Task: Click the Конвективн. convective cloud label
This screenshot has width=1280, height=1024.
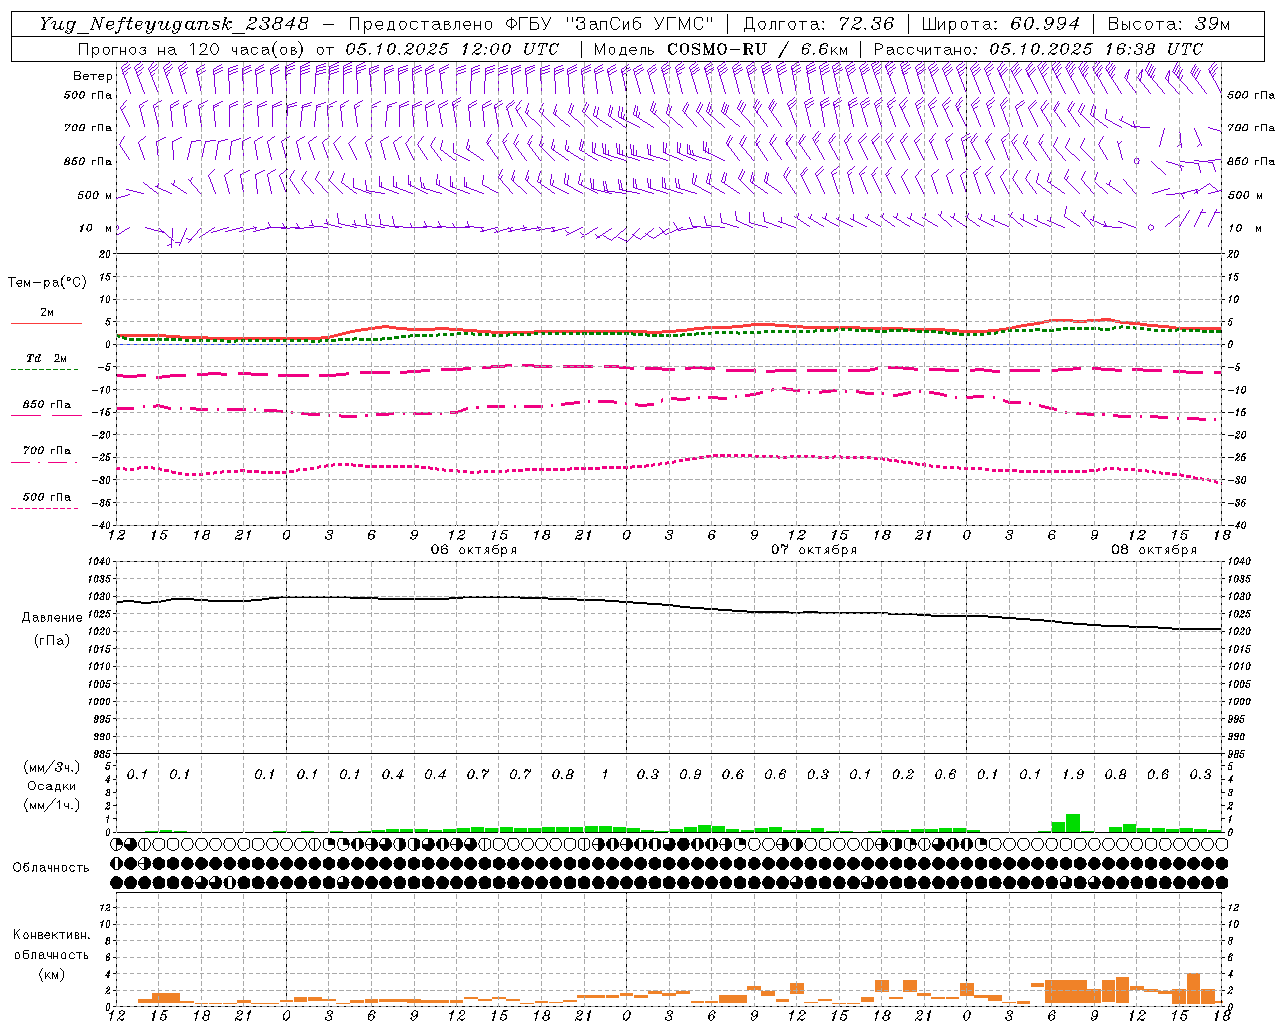Action: [x=51, y=936]
